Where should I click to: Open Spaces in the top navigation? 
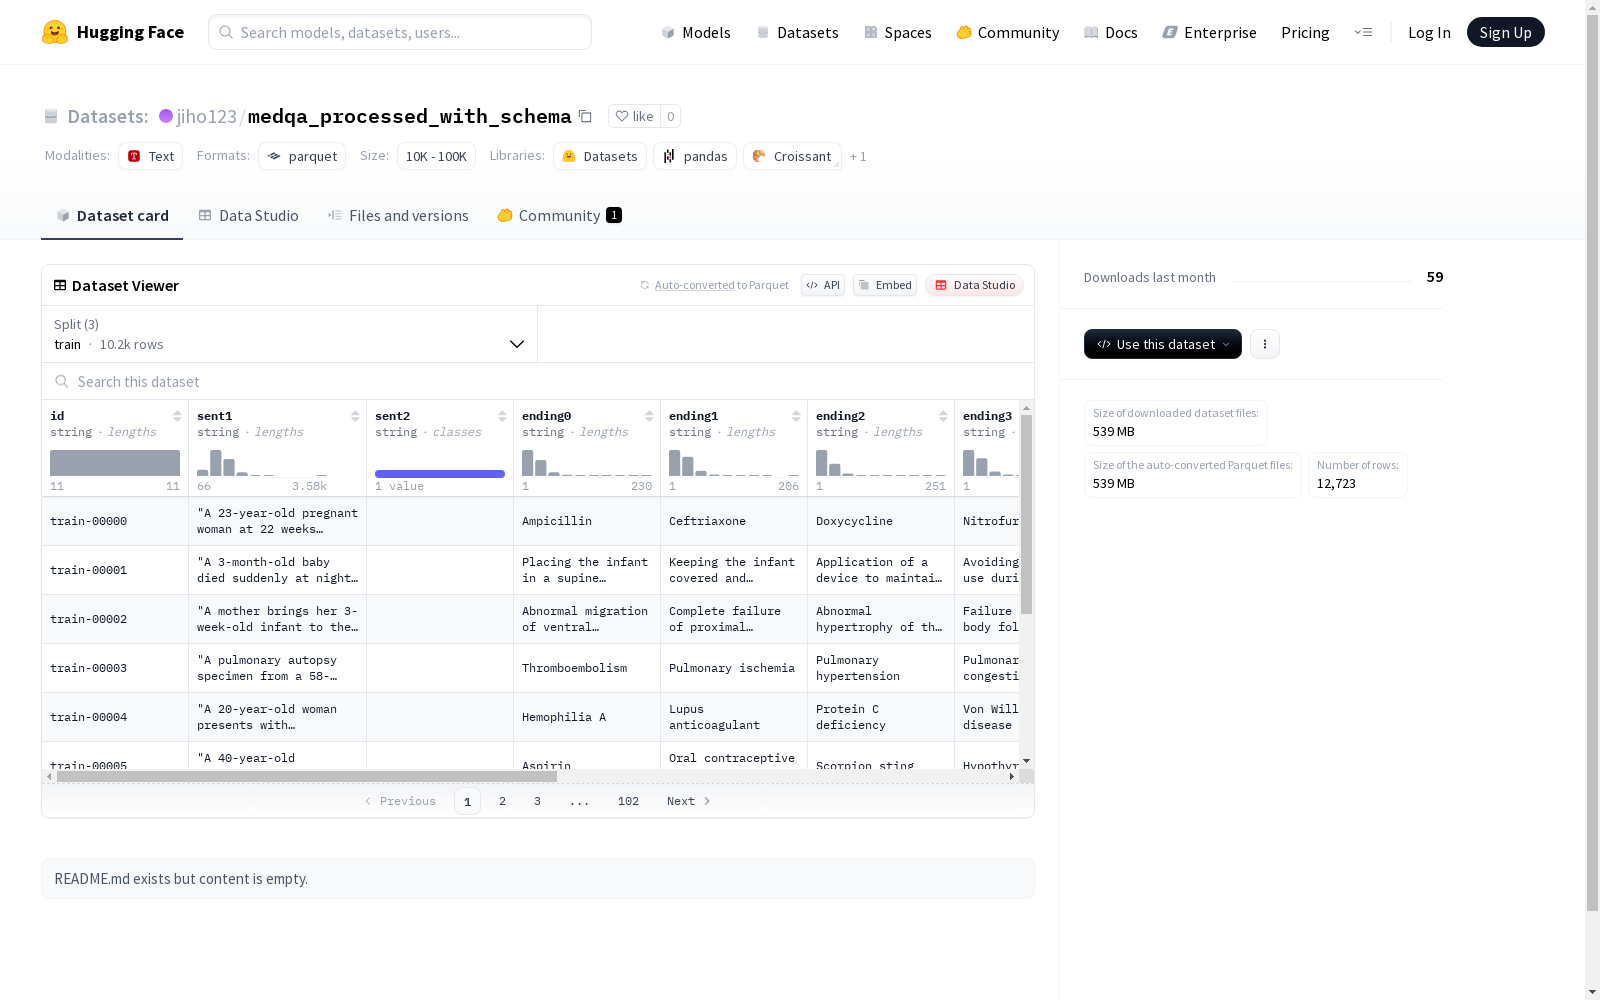(x=897, y=32)
